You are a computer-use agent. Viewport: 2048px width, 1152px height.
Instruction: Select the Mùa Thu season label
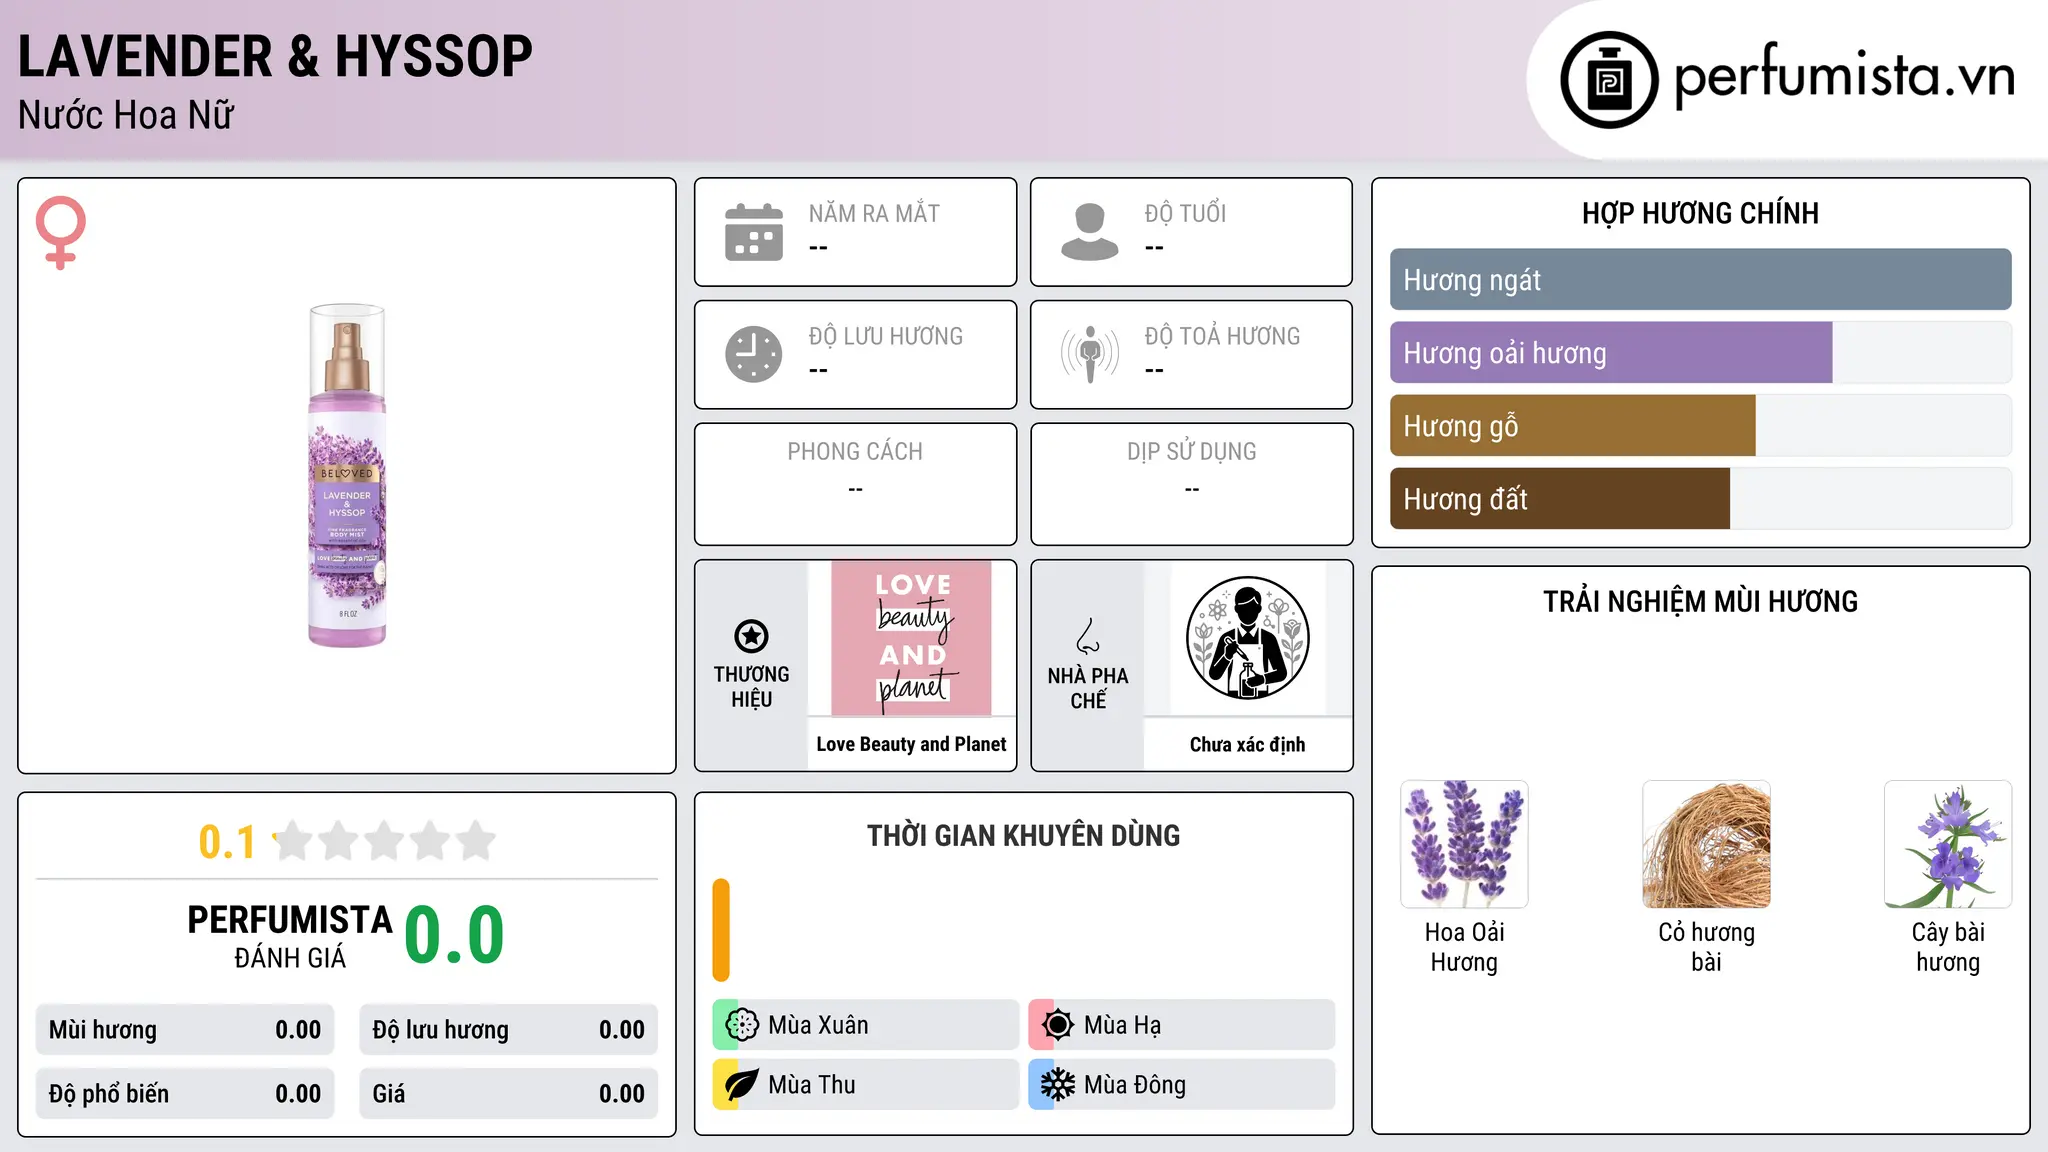(811, 1085)
